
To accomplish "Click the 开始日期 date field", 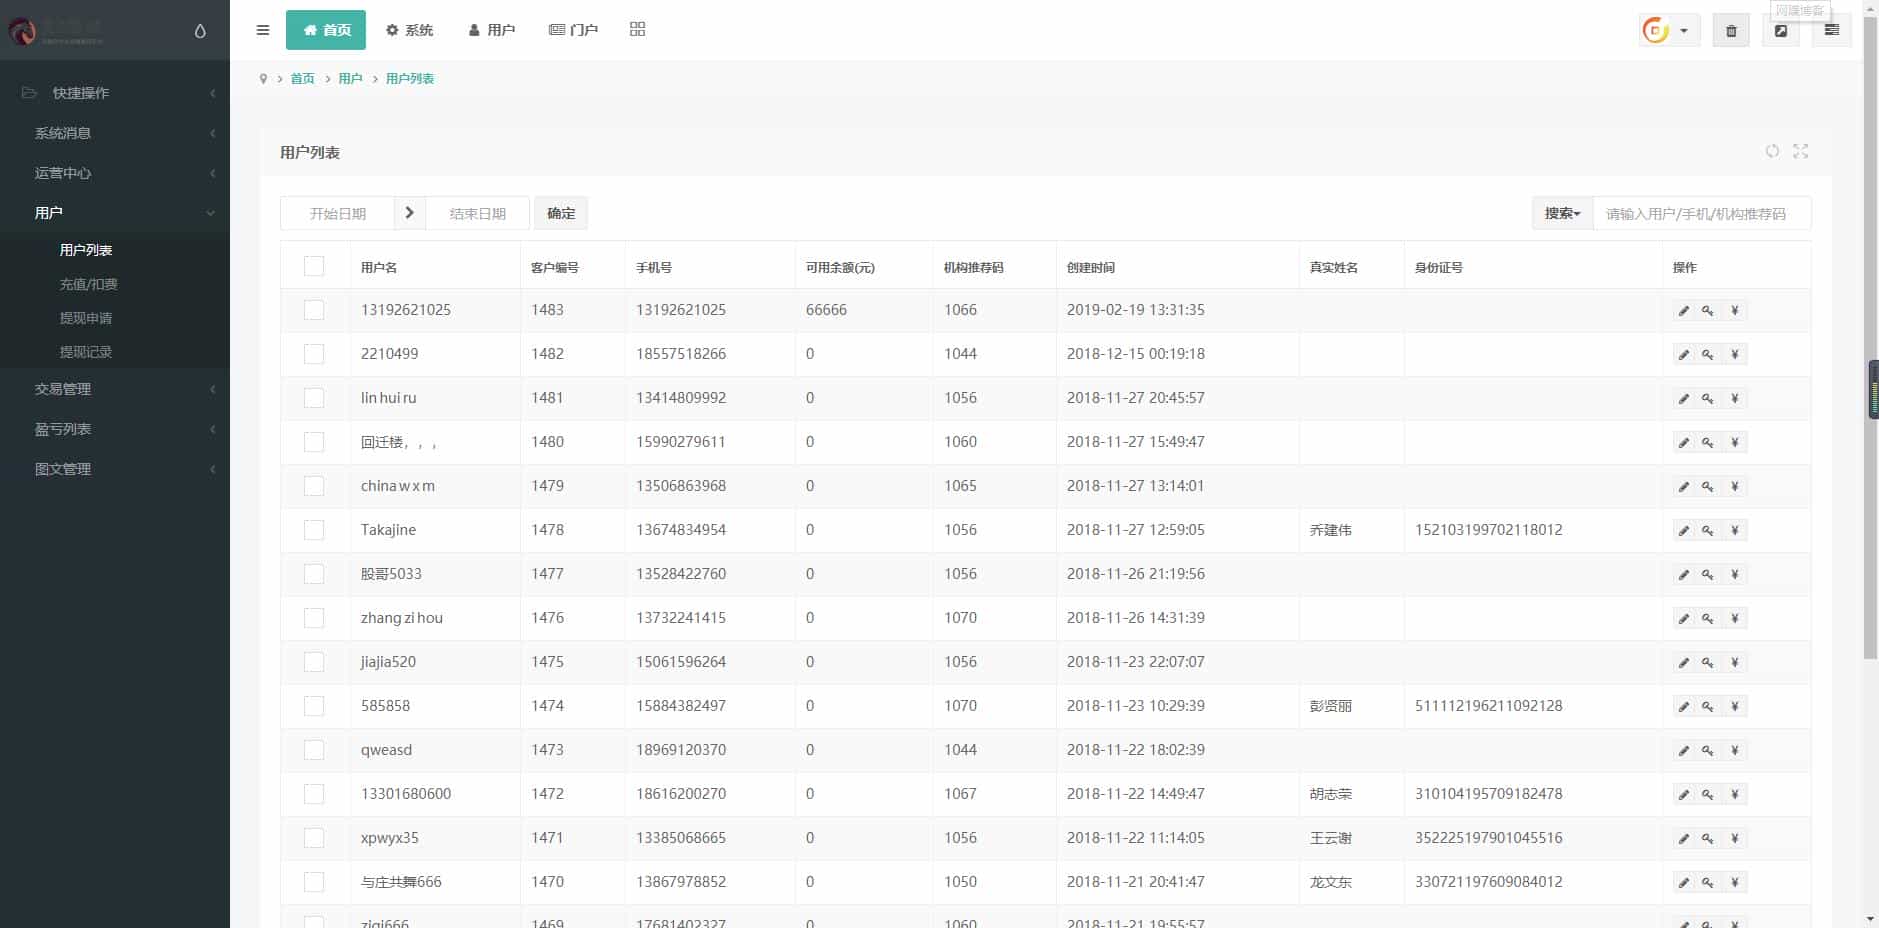I will [338, 213].
